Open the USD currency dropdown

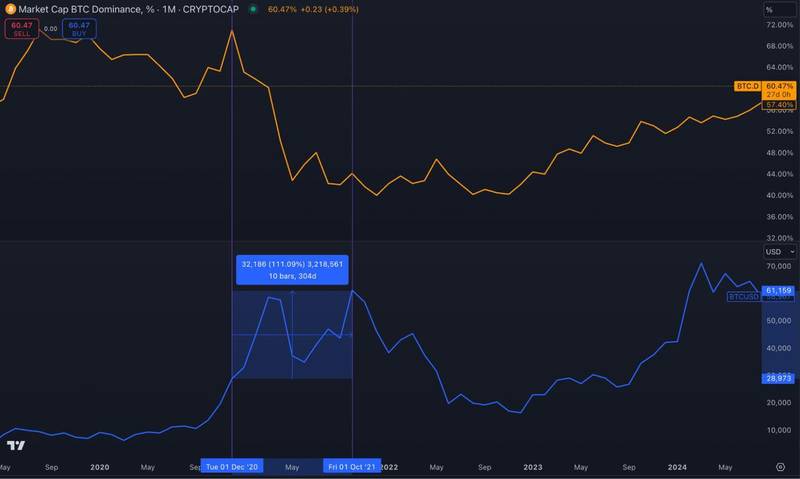(780, 251)
